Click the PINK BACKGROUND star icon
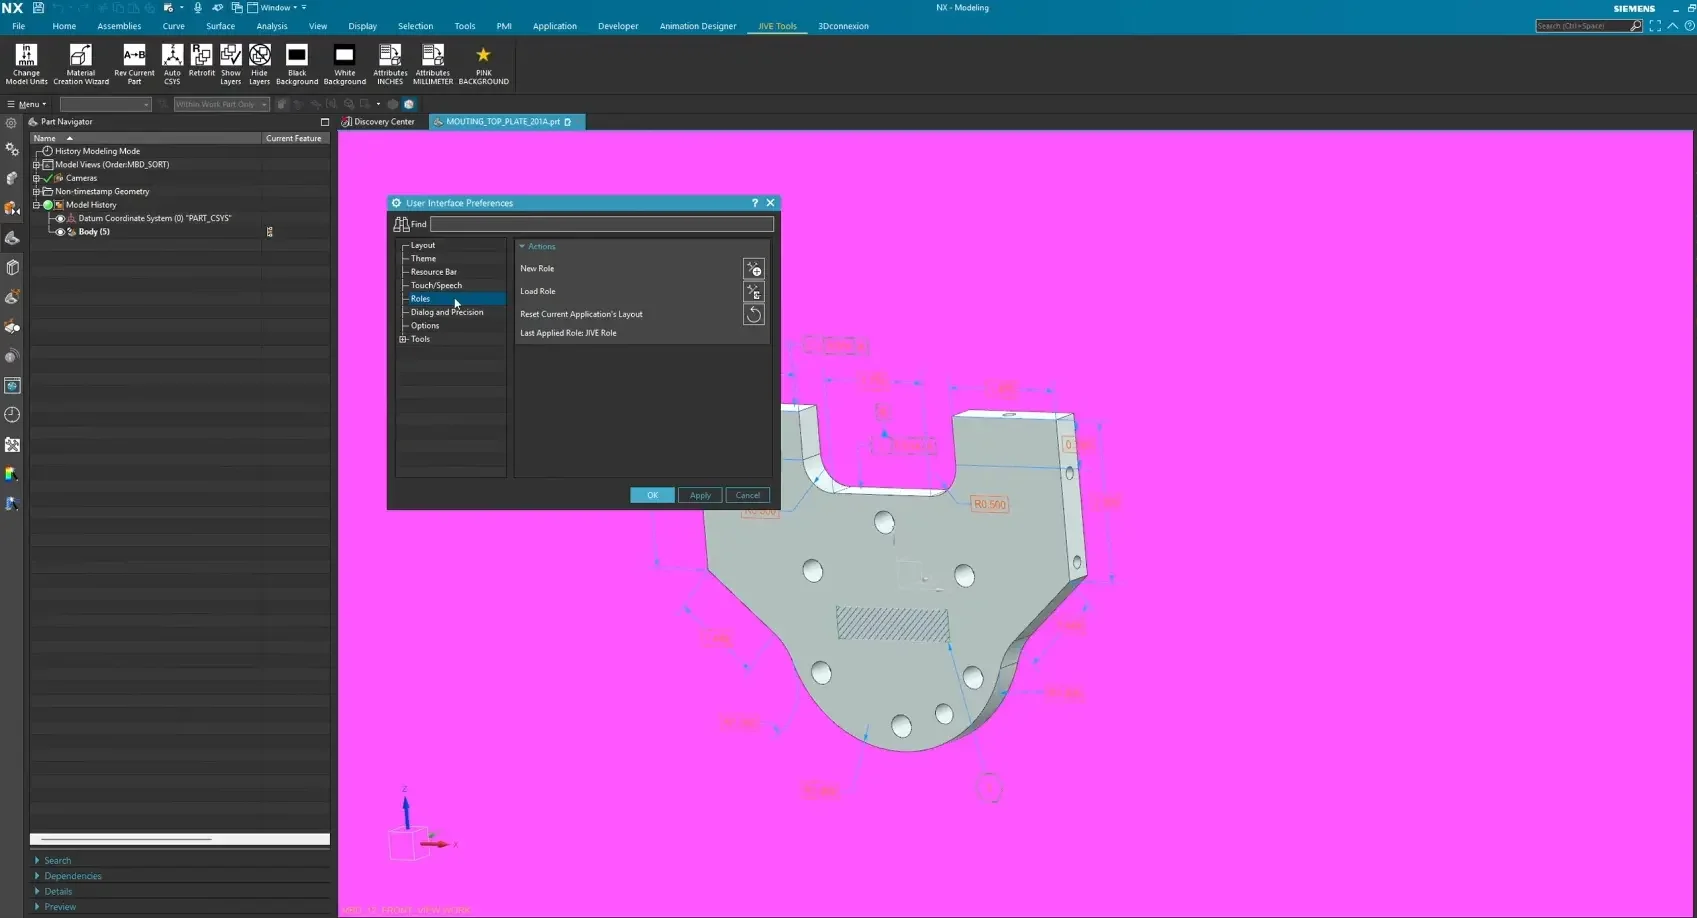This screenshot has height=918, width=1697. click(x=483, y=55)
